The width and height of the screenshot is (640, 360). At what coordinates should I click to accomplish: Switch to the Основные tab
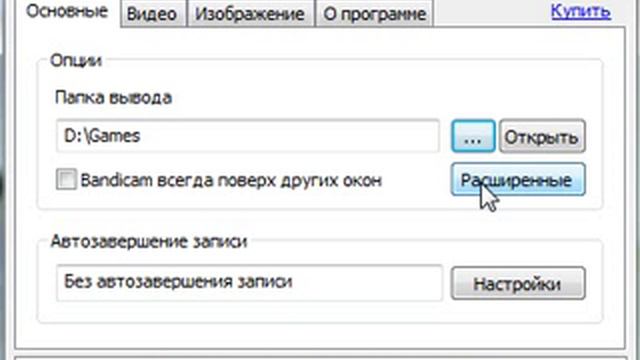67,12
